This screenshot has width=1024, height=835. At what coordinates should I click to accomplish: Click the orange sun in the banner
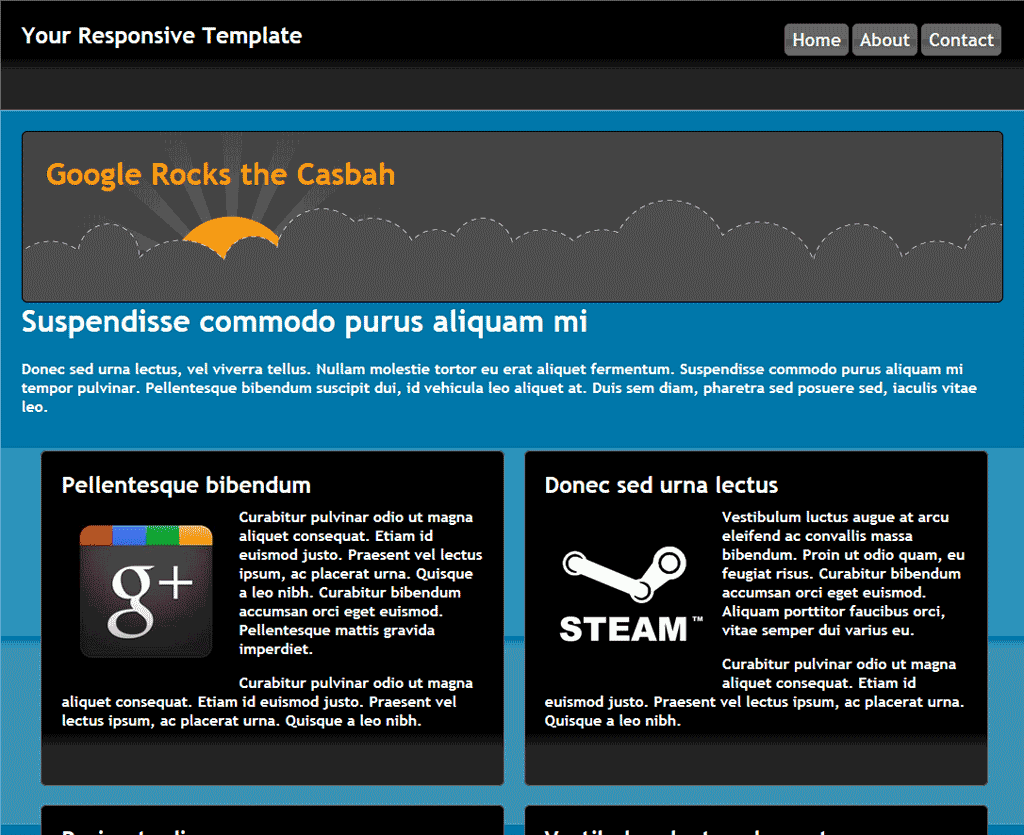pos(231,236)
